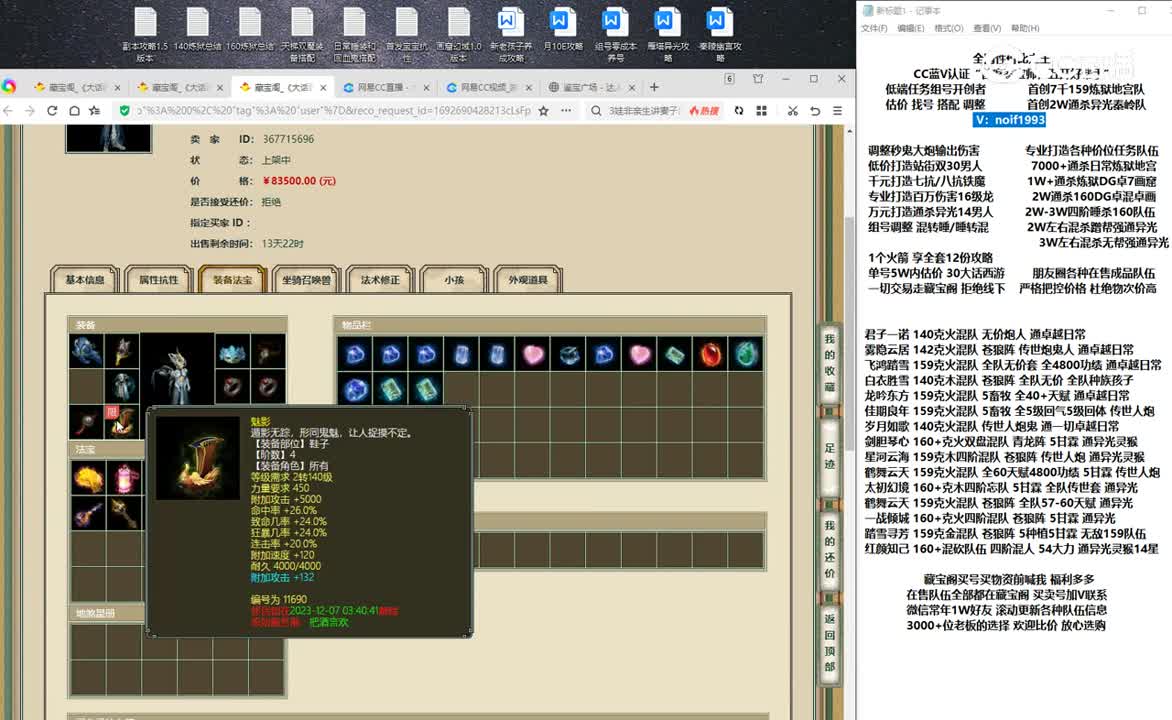The height and width of the screenshot is (720, 1172).
Task: Click 我的收藏 sidebar button
Action: (x=830, y=363)
